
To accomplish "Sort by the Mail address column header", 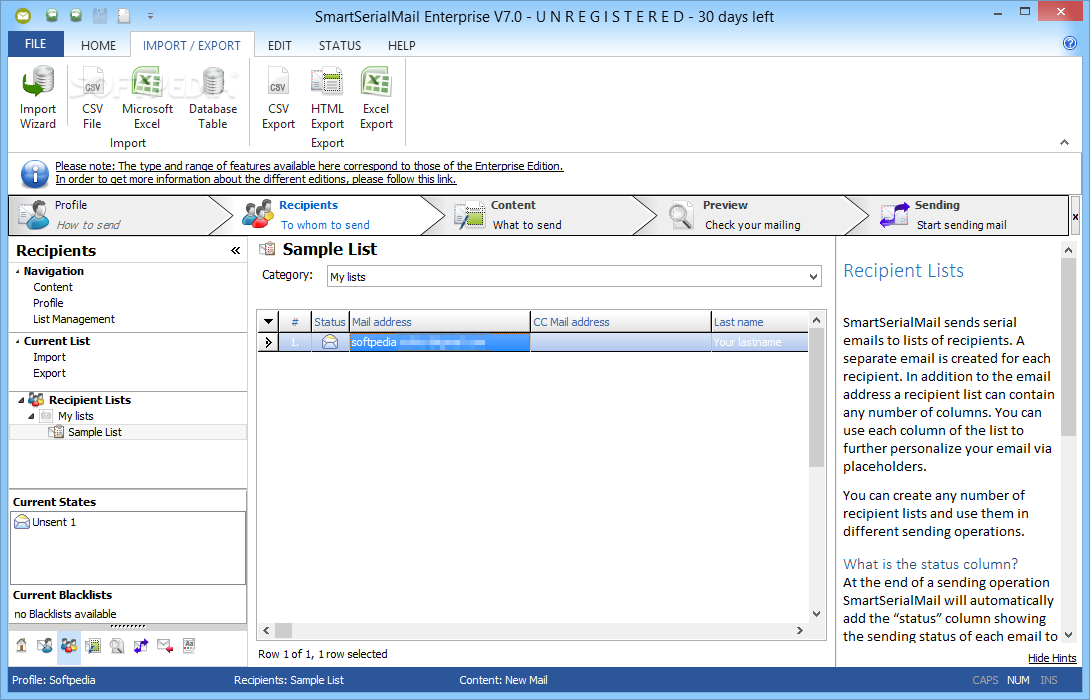I will point(439,322).
